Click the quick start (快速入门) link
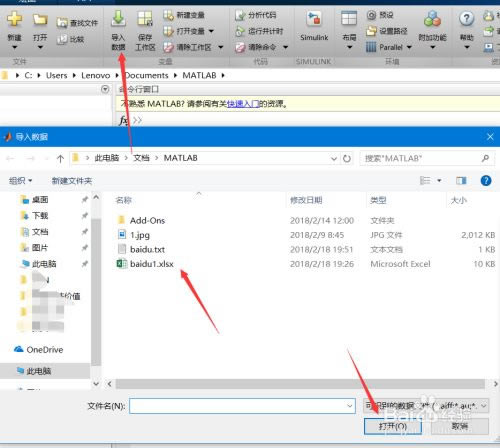Viewport: 500px width, 448px height. coord(243,104)
